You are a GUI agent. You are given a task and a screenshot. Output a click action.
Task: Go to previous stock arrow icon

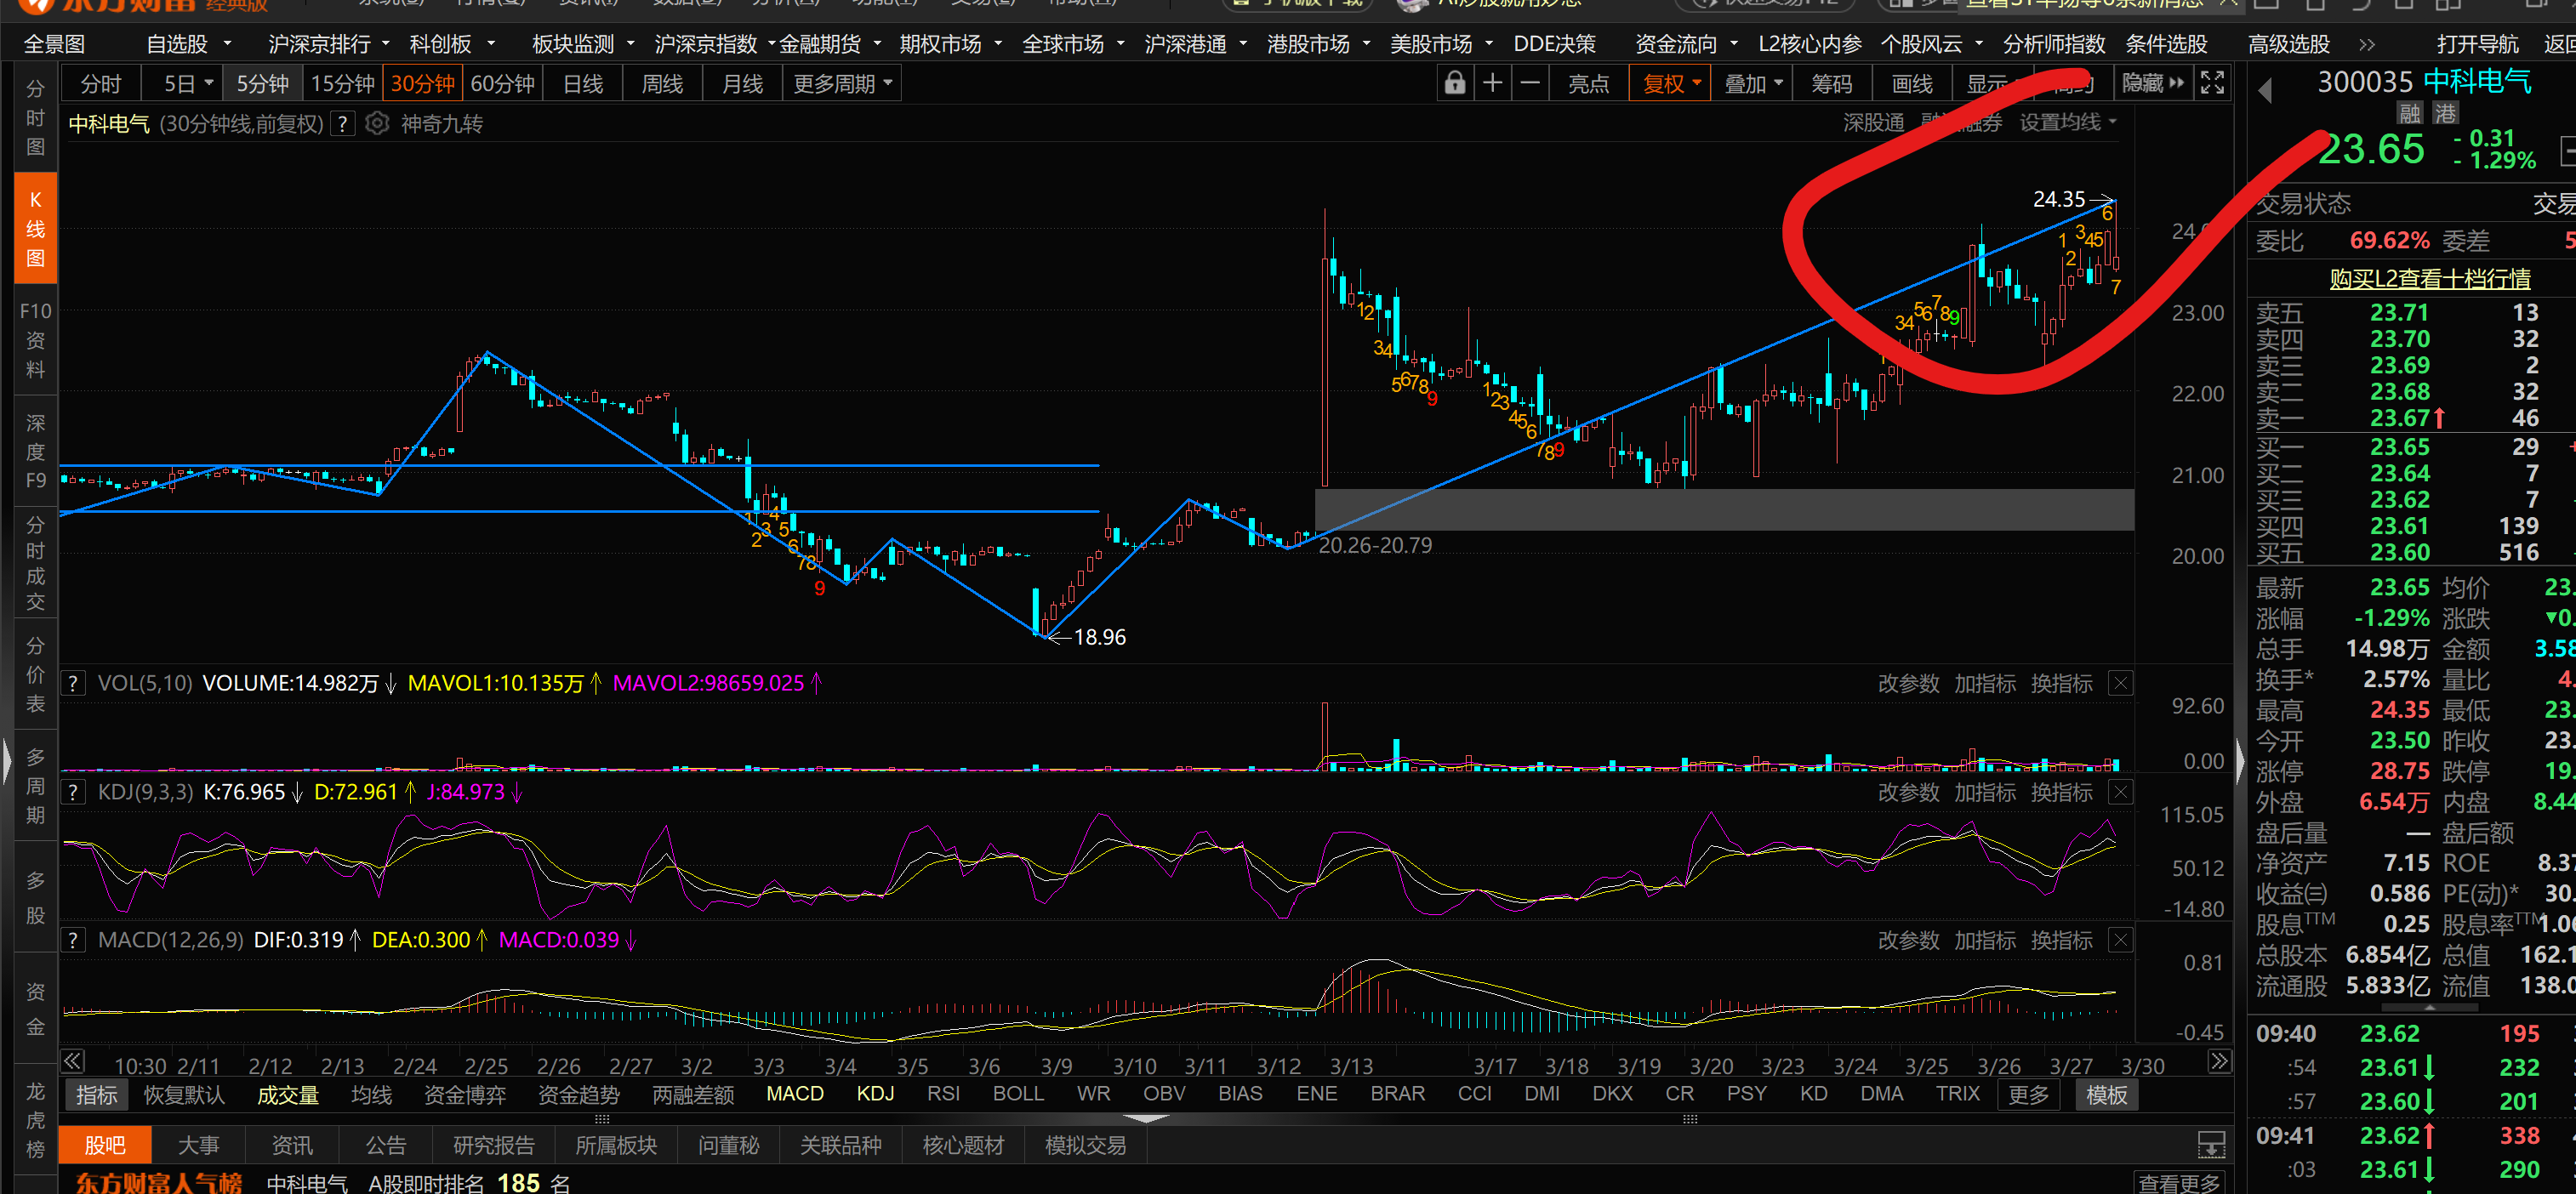pos(2265,91)
